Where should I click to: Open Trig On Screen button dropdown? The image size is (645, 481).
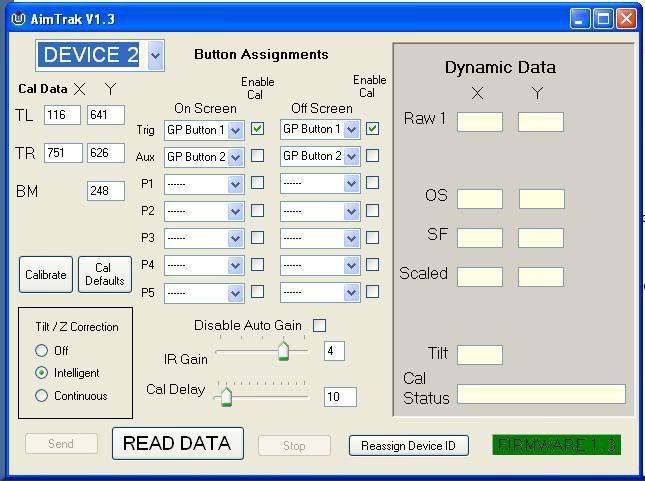(x=235, y=131)
